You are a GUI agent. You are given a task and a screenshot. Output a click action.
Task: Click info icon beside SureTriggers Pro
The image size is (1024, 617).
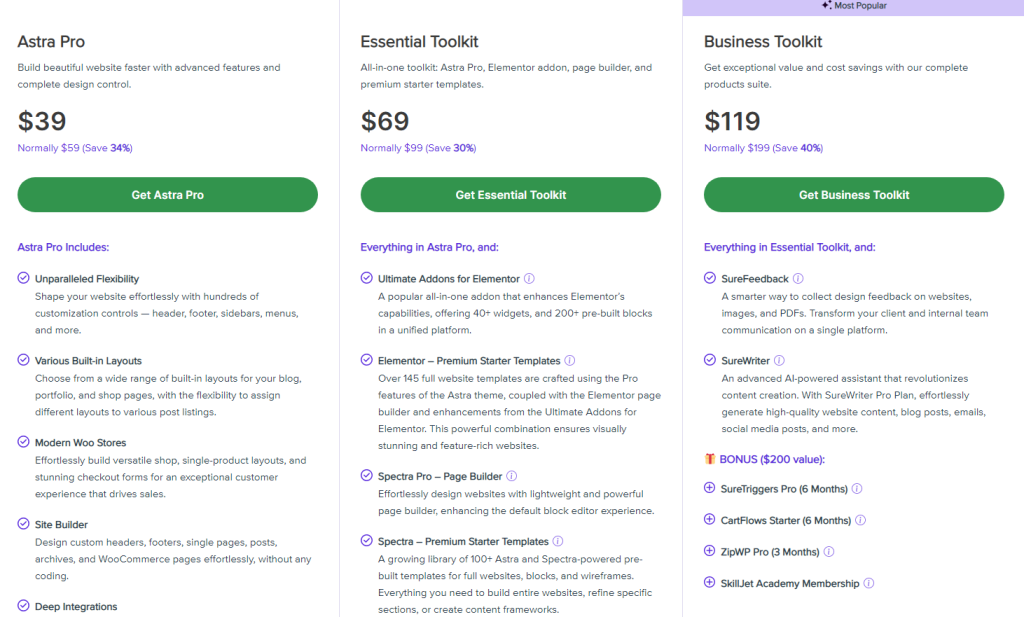tap(857, 489)
